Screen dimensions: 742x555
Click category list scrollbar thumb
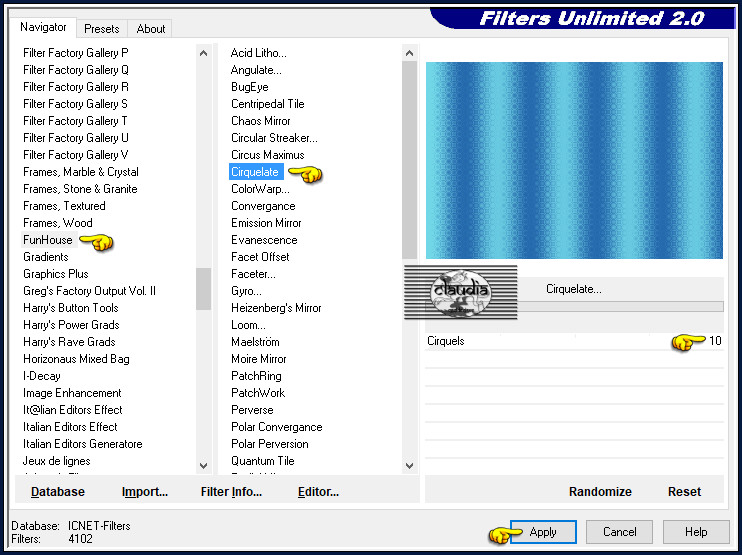pyautogui.click(x=203, y=289)
